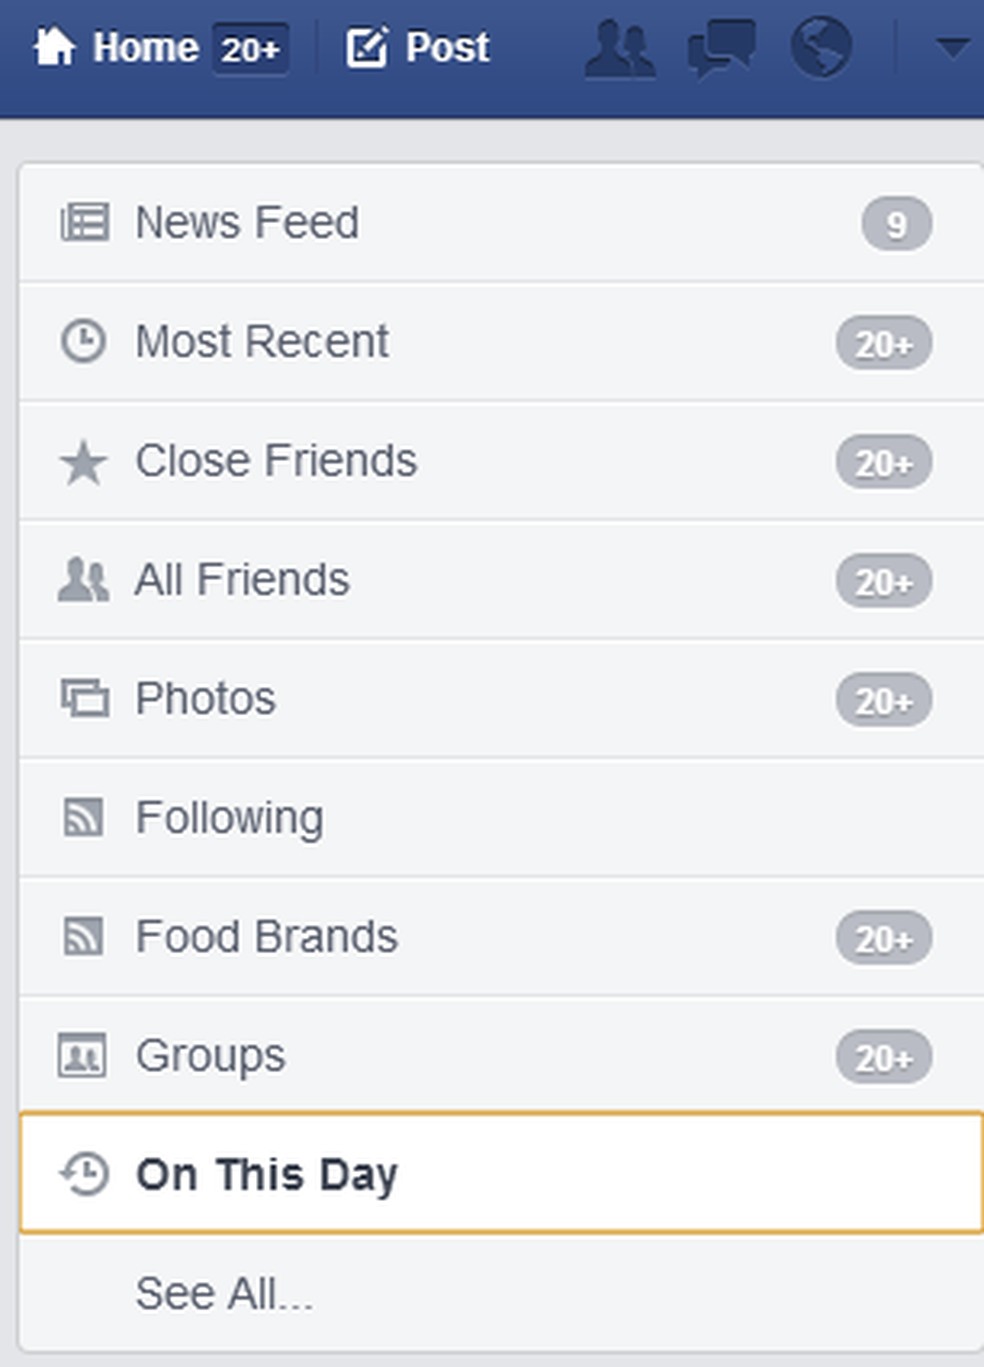The image size is (984, 1367).
Task: Open the Food Brands list
Action: click(266, 937)
